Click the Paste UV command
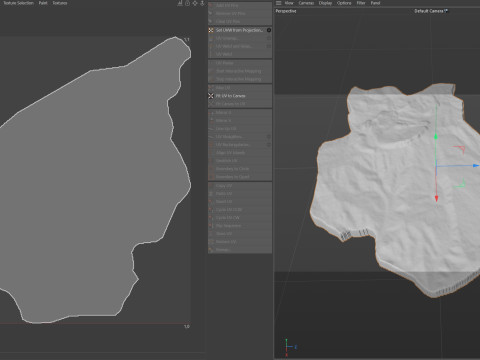Viewport: 480px width, 360px height. pyautogui.click(x=240, y=194)
